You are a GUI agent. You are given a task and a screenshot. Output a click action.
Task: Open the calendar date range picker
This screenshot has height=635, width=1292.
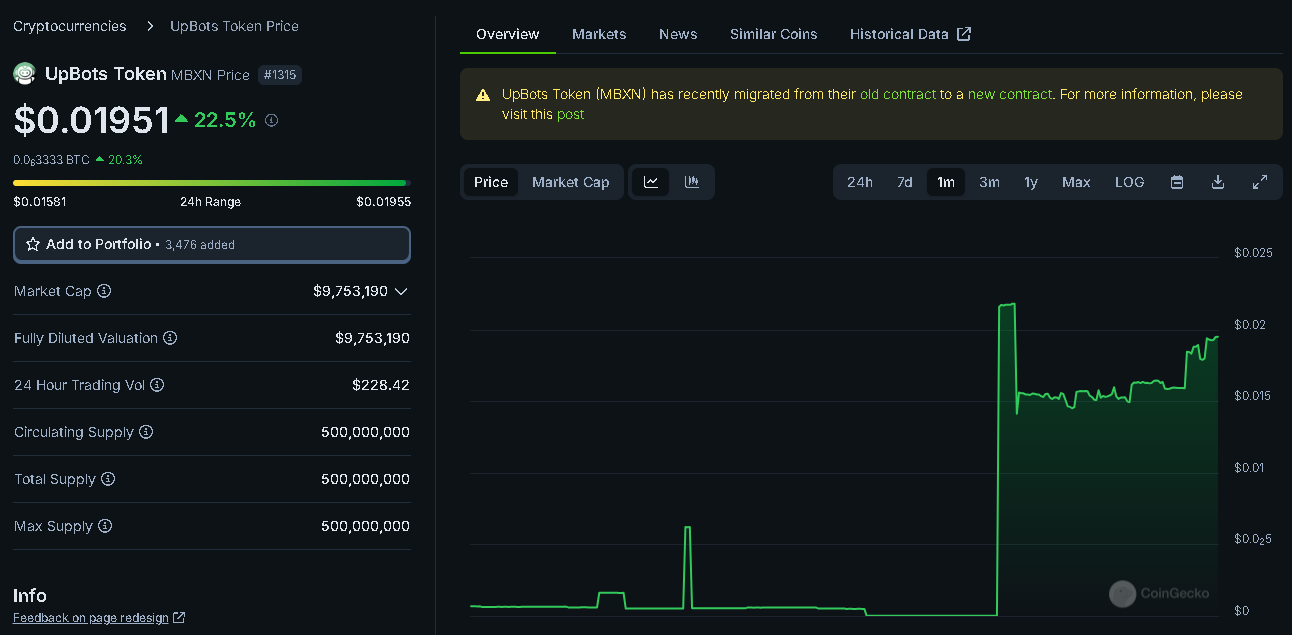coord(1177,182)
